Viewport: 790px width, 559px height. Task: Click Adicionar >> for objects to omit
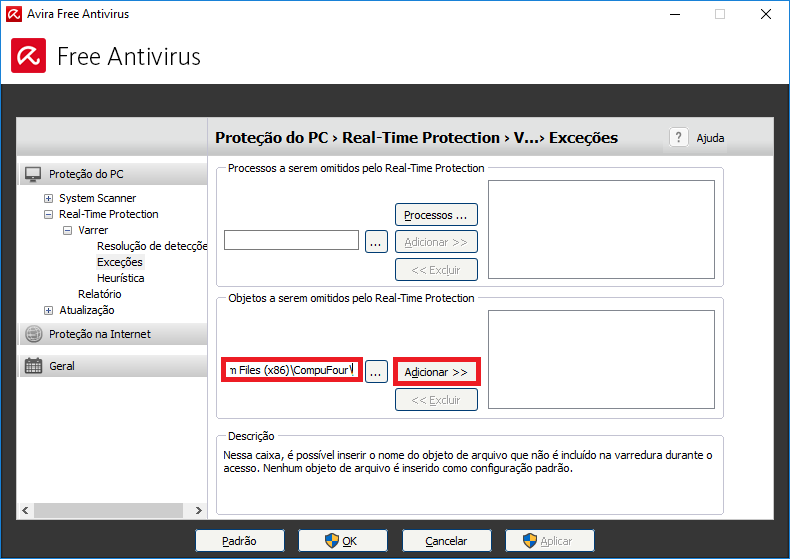click(x=435, y=372)
